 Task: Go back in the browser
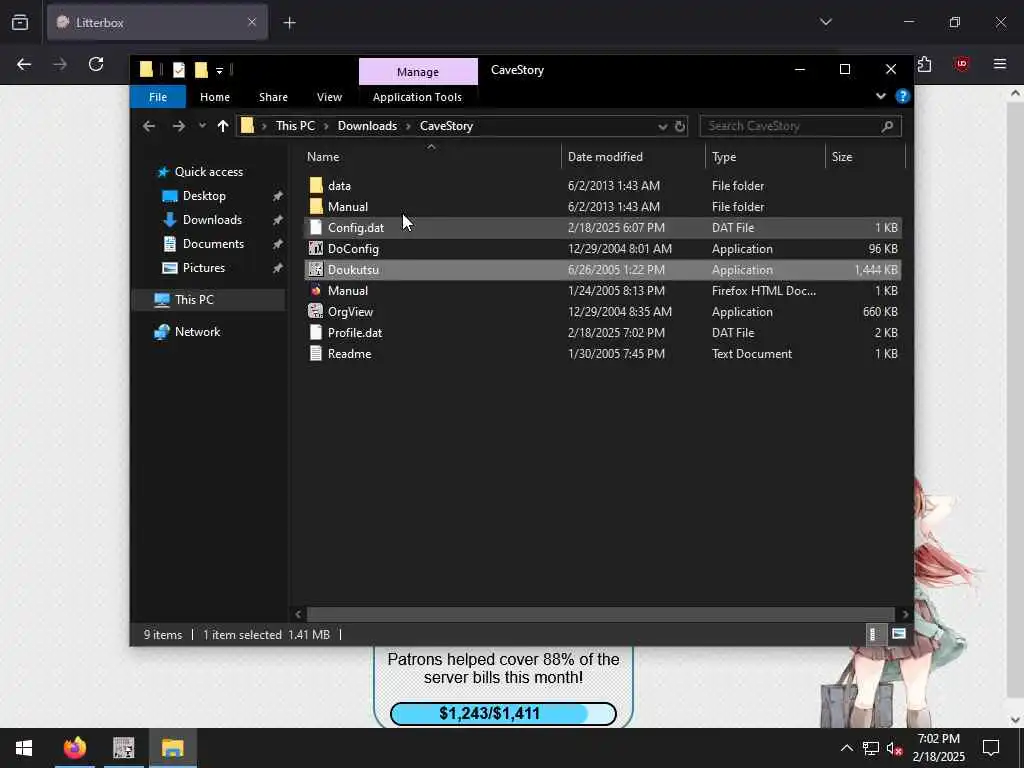(x=24, y=64)
